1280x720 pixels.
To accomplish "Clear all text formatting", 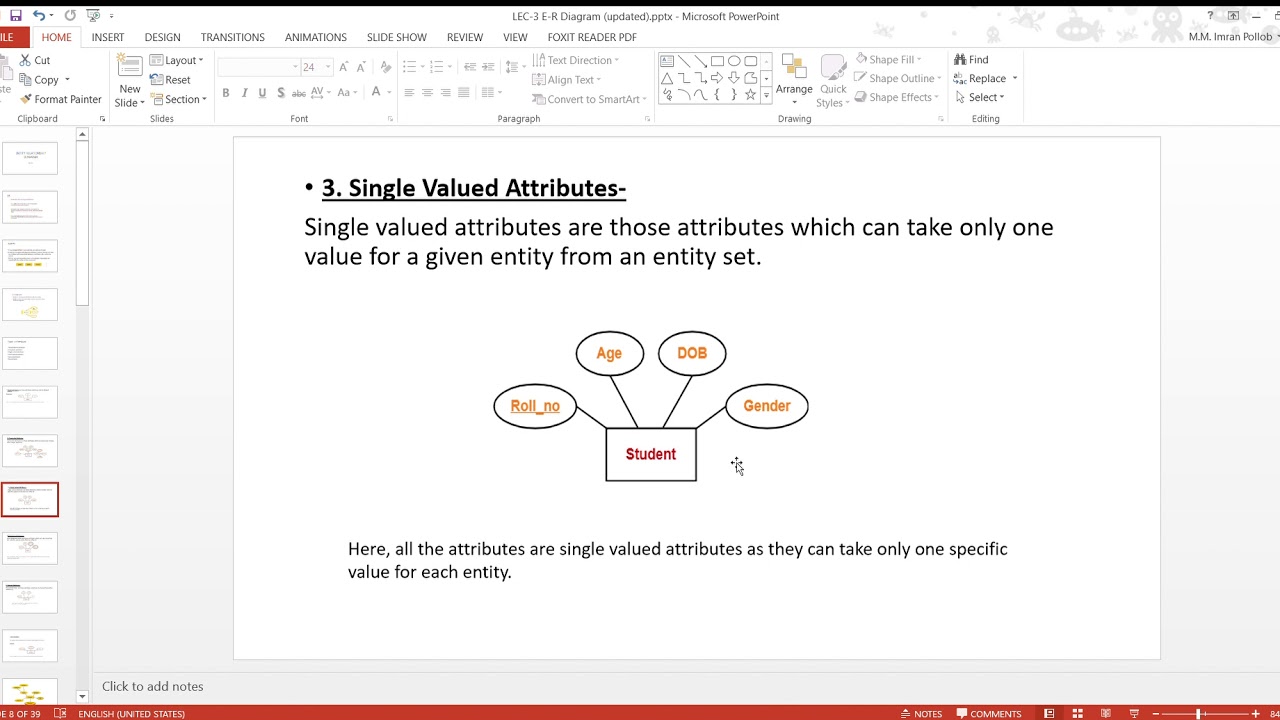I will coord(386,67).
